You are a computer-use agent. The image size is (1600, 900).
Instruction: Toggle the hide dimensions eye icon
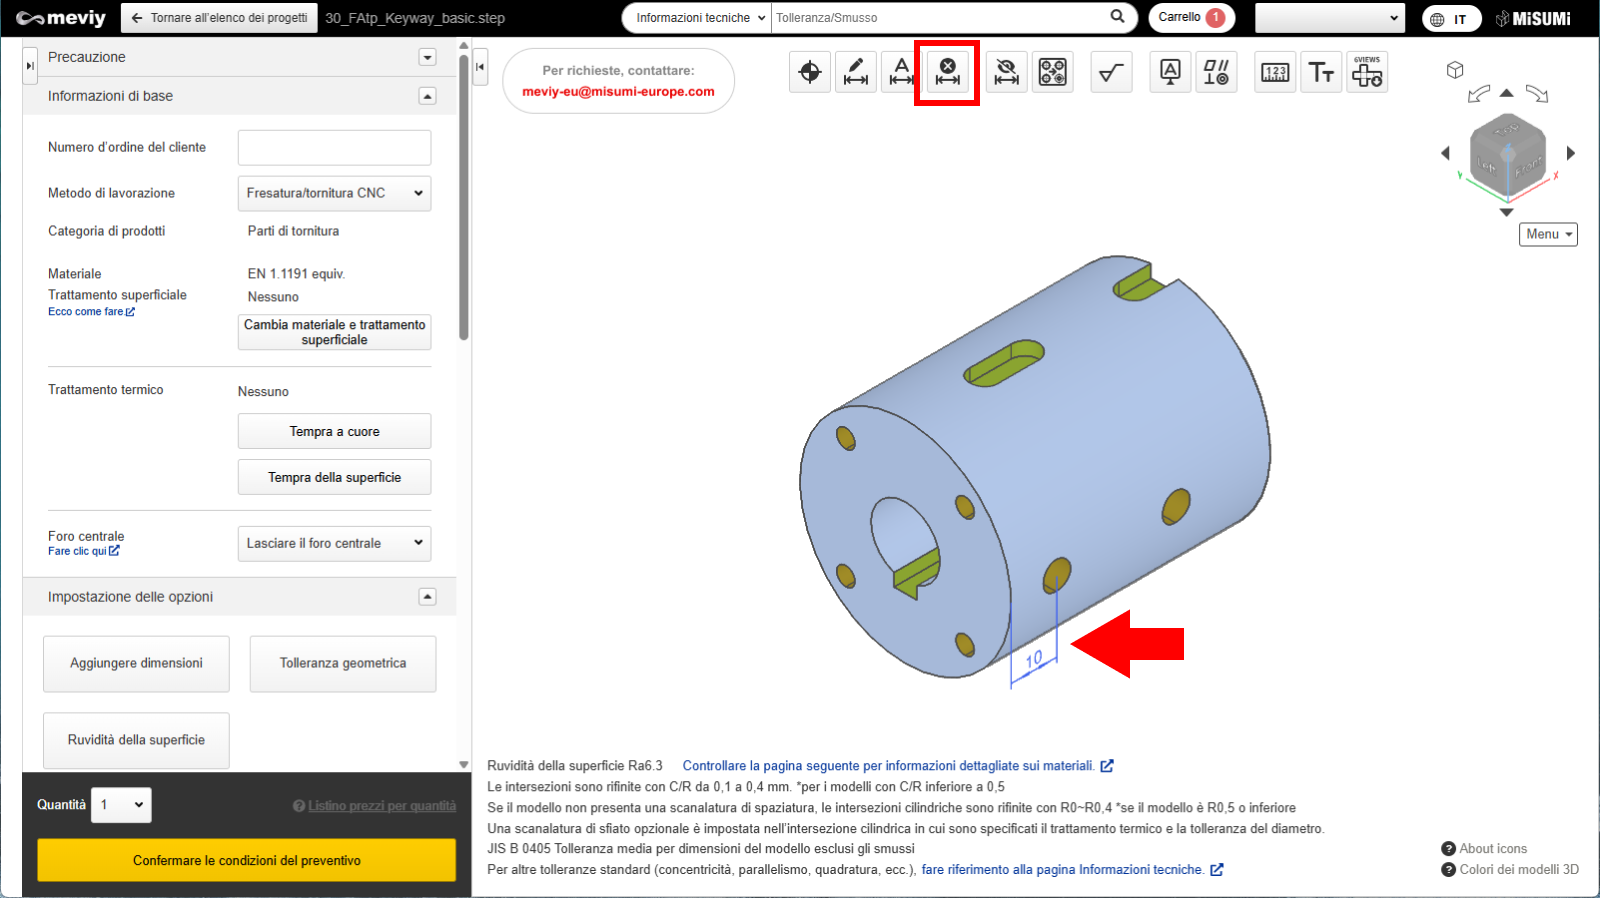click(x=1006, y=72)
